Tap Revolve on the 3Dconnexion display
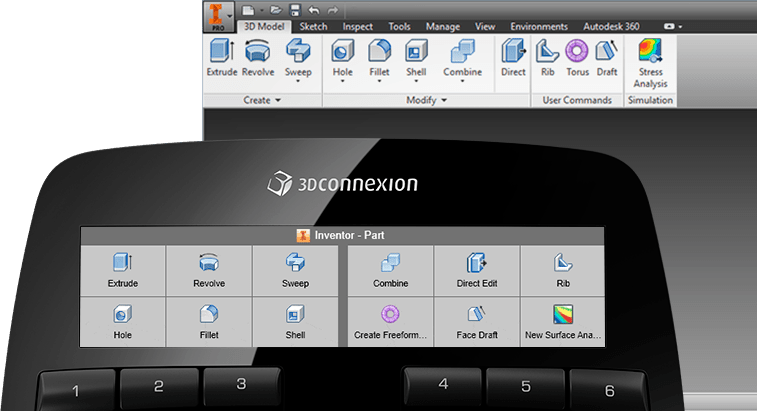Image resolution: width=757 pixels, height=411 pixels. pyautogui.click(x=209, y=270)
